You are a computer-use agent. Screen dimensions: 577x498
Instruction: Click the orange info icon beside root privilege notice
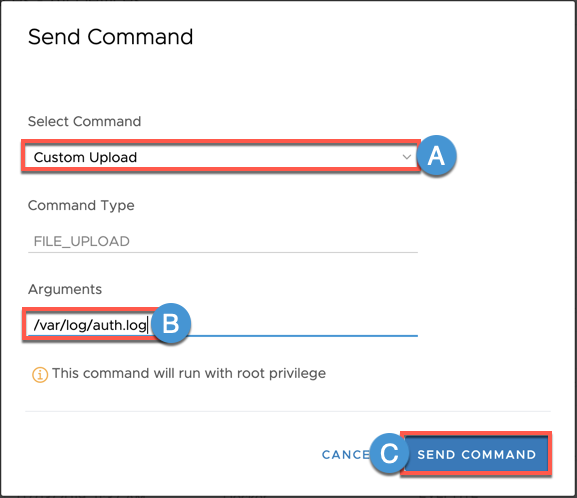pos(40,375)
